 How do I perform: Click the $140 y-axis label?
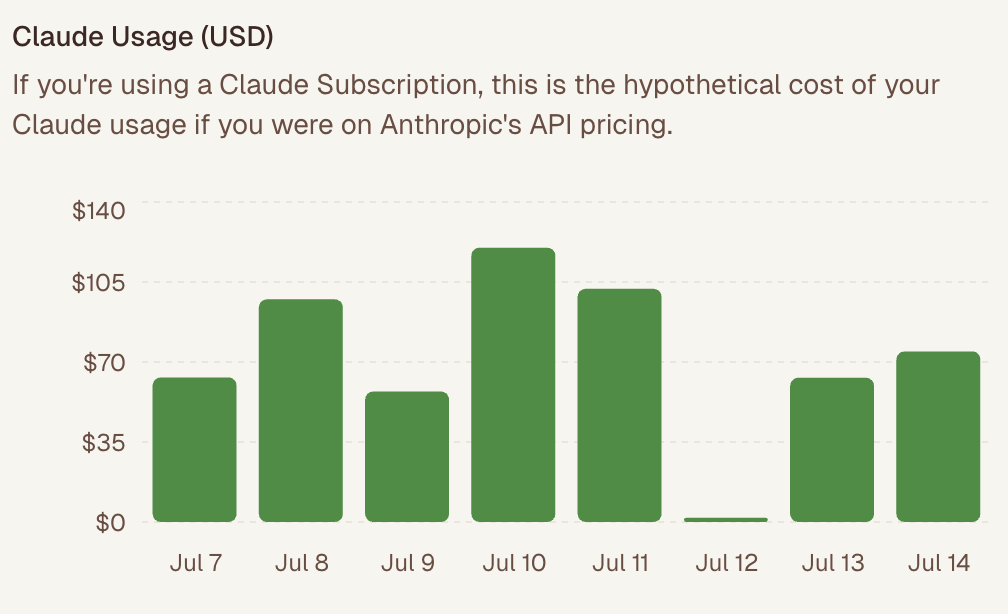97,211
